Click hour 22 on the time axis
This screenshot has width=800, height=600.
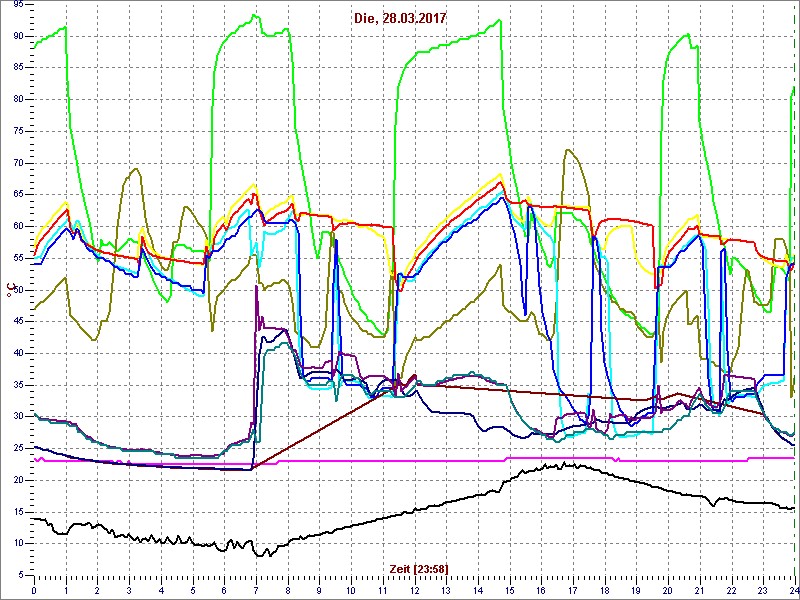[x=730, y=589]
